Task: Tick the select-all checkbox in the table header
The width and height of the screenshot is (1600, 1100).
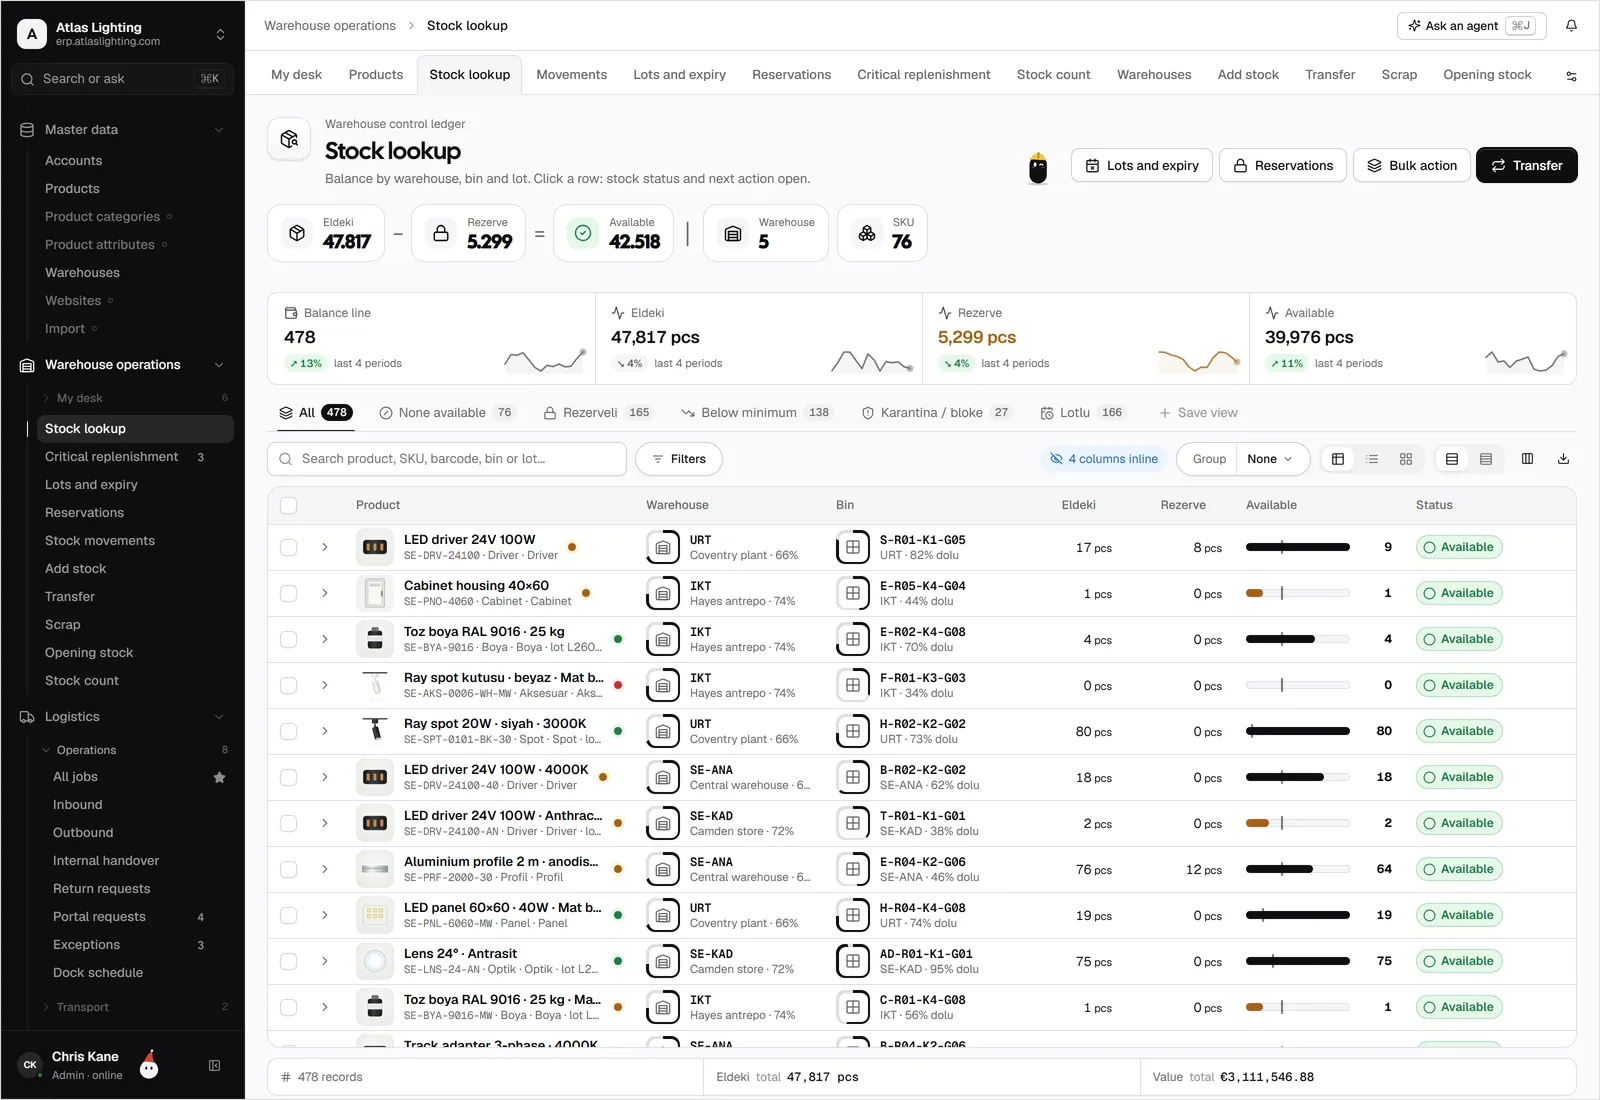Action: 289,506
